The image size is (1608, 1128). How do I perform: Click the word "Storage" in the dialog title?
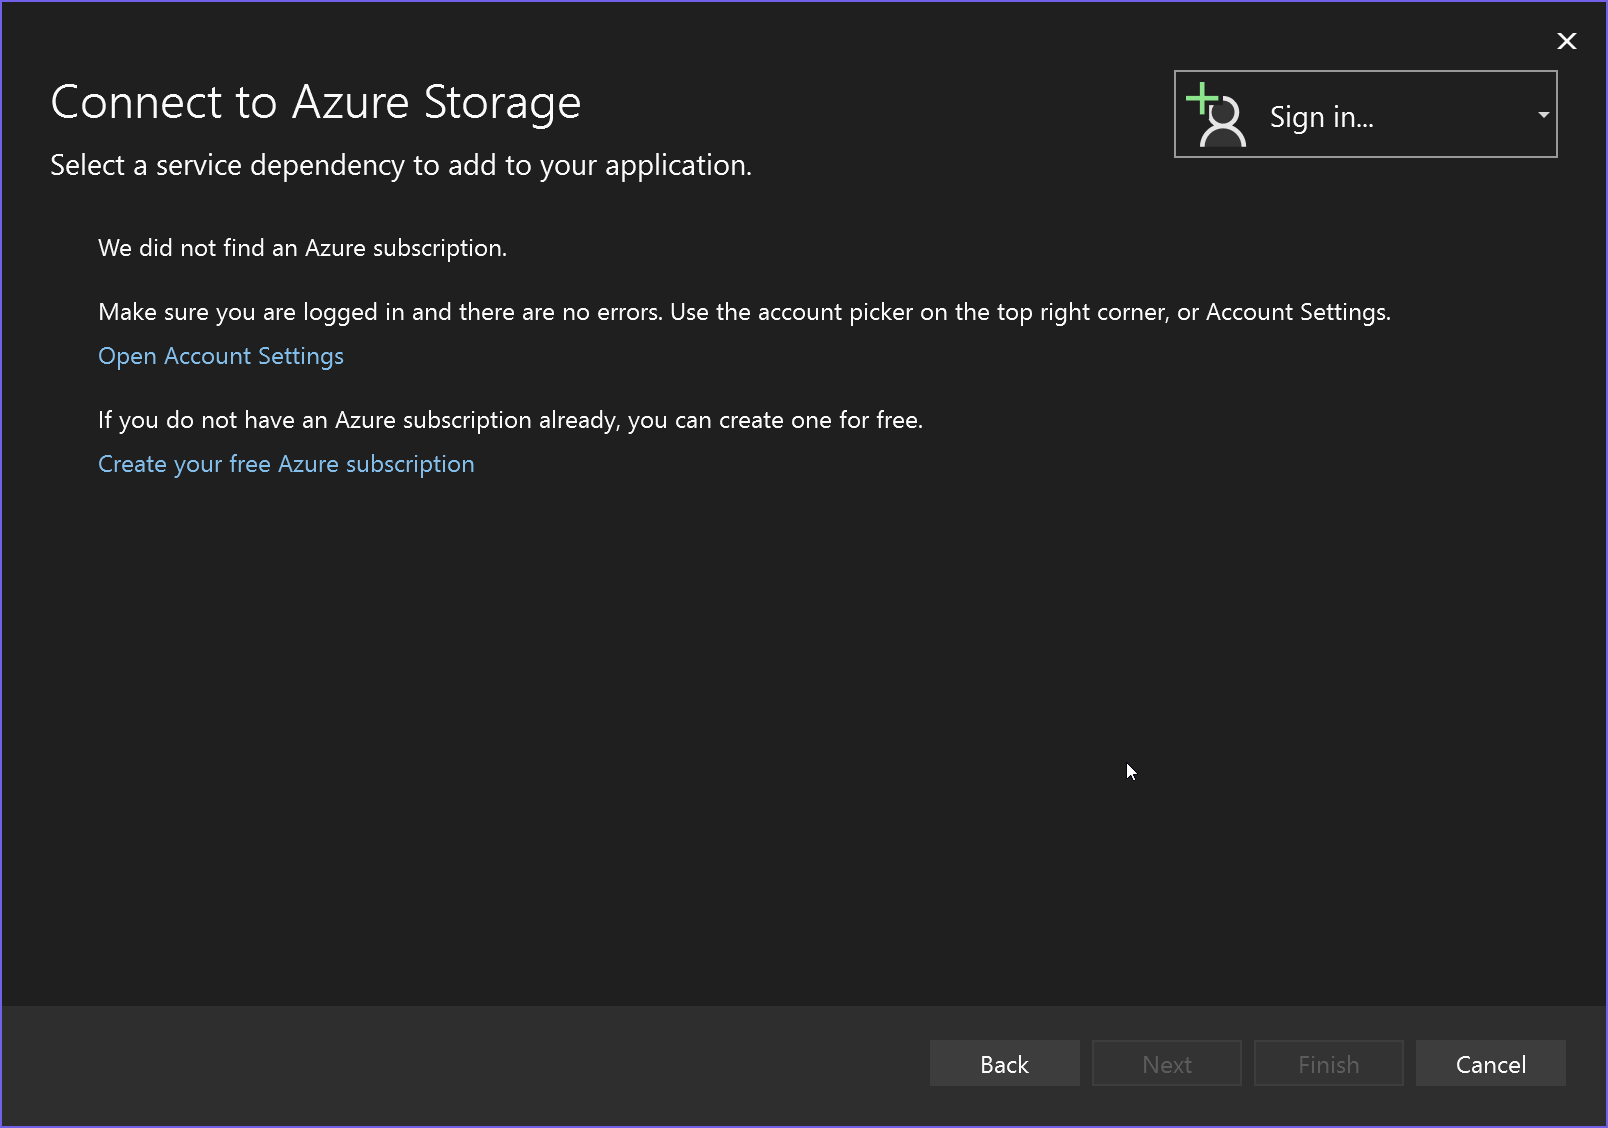pyautogui.click(x=502, y=102)
